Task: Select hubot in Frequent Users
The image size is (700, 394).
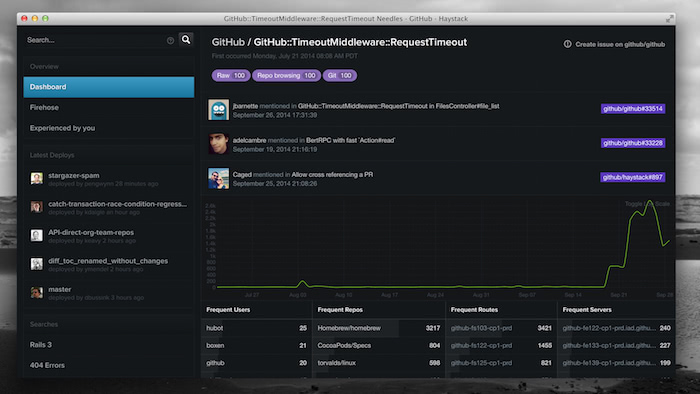Action: click(256, 328)
